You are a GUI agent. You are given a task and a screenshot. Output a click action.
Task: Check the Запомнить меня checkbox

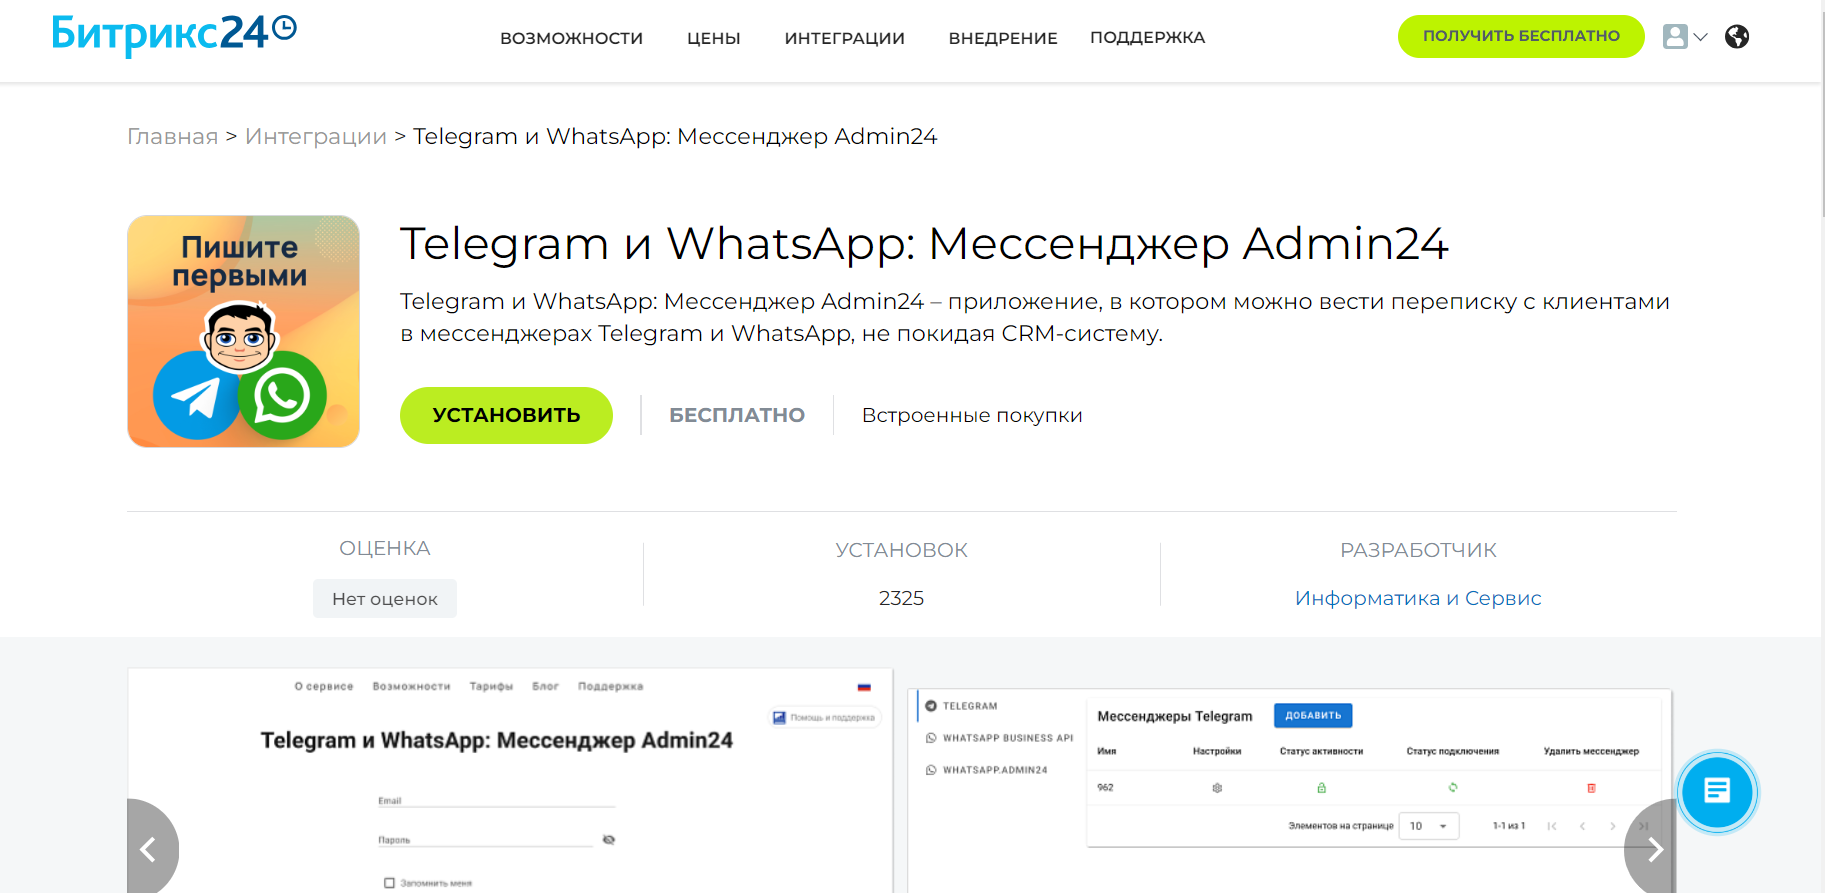coord(389,883)
